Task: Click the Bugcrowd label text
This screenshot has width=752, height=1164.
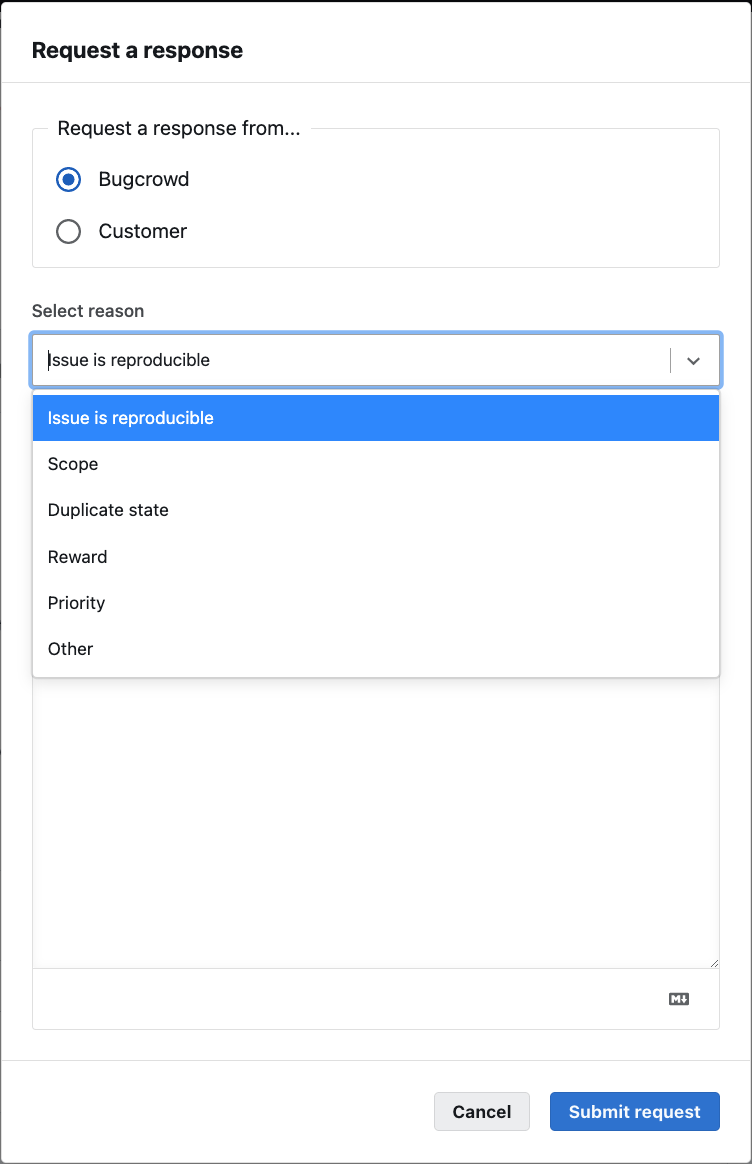Action: coord(143,179)
